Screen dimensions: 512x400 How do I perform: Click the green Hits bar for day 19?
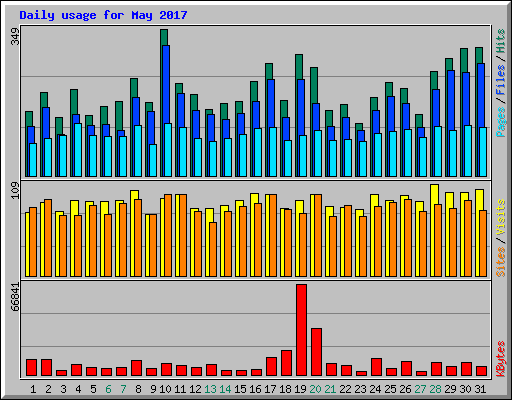(x=299, y=67)
